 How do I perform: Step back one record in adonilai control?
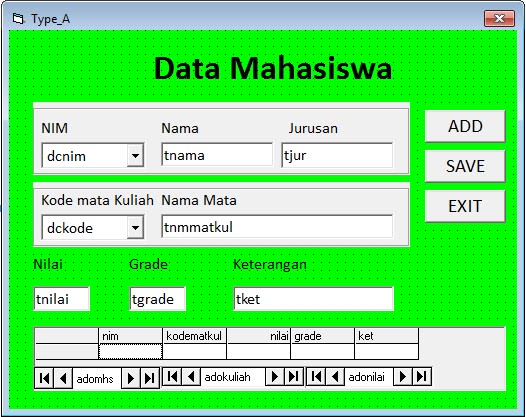pos(335,376)
